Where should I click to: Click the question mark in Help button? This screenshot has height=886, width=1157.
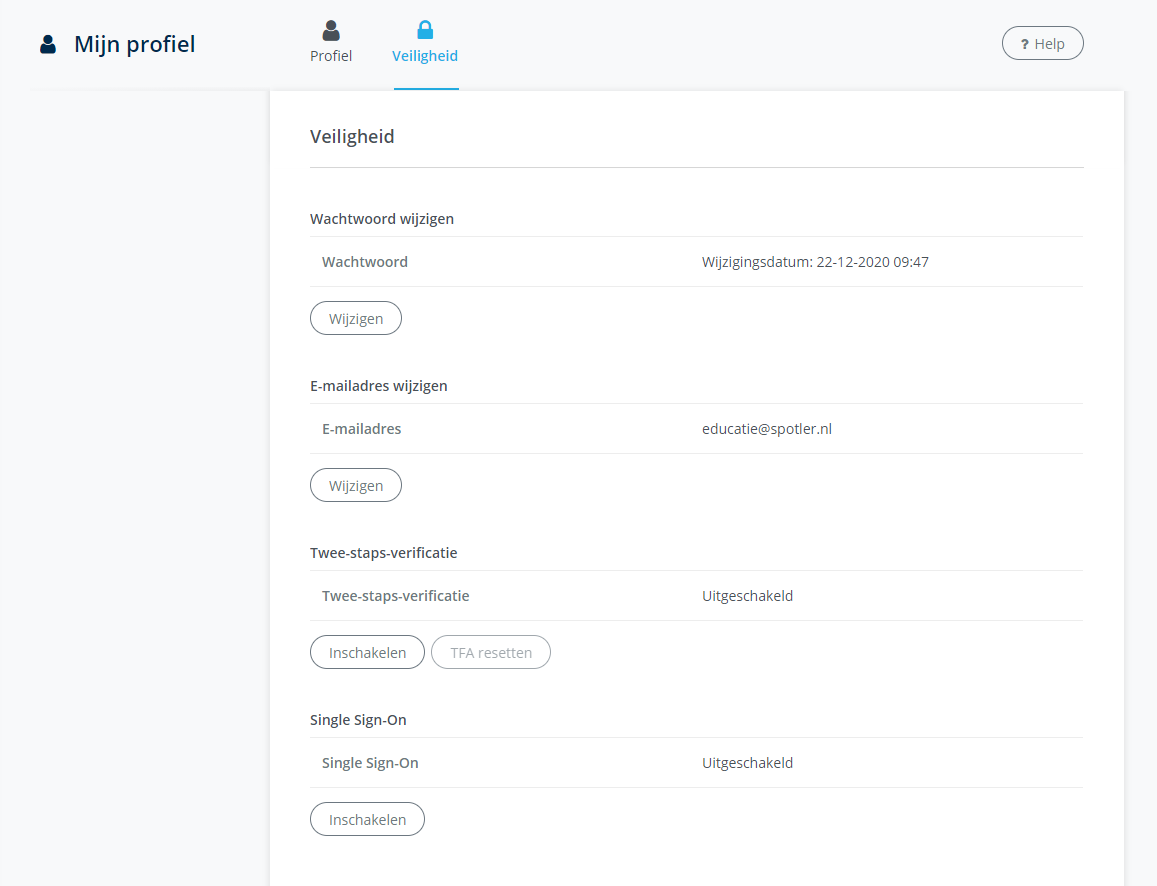point(1024,44)
